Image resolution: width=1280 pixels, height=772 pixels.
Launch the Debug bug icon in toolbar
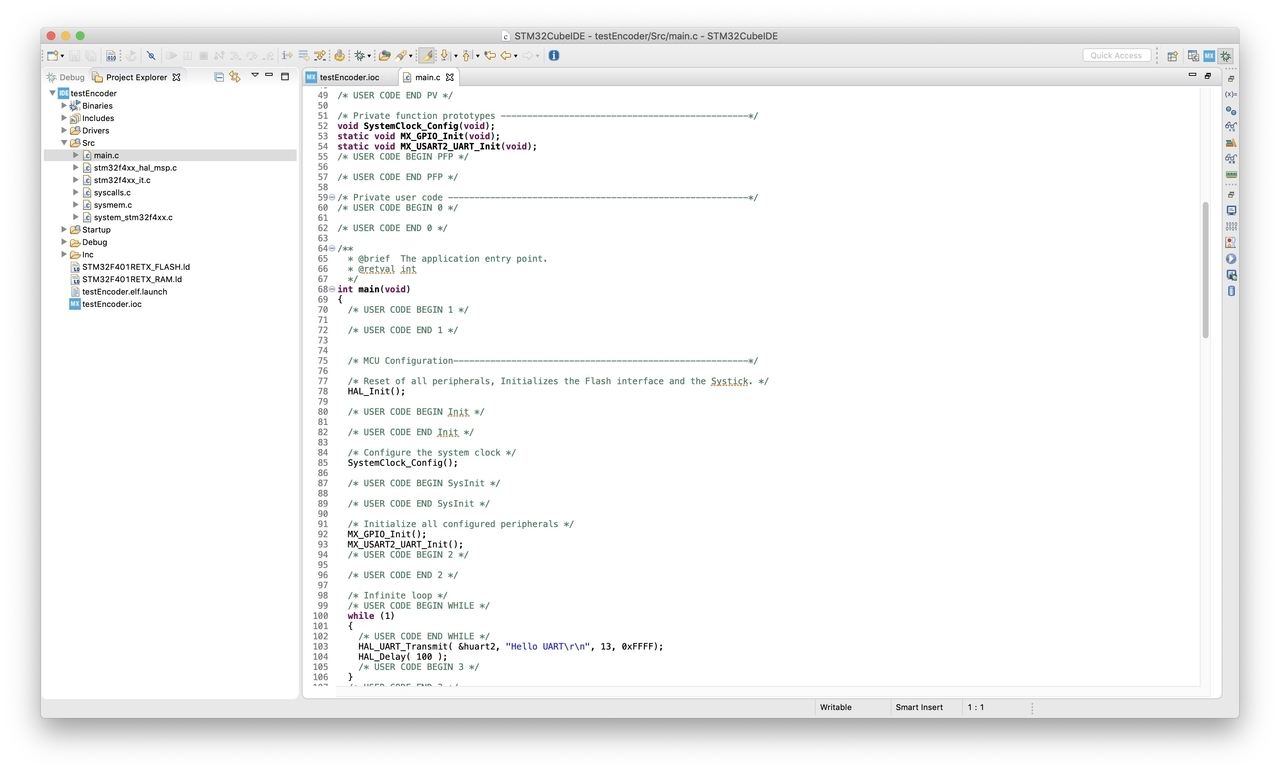[x=359, y=56]
